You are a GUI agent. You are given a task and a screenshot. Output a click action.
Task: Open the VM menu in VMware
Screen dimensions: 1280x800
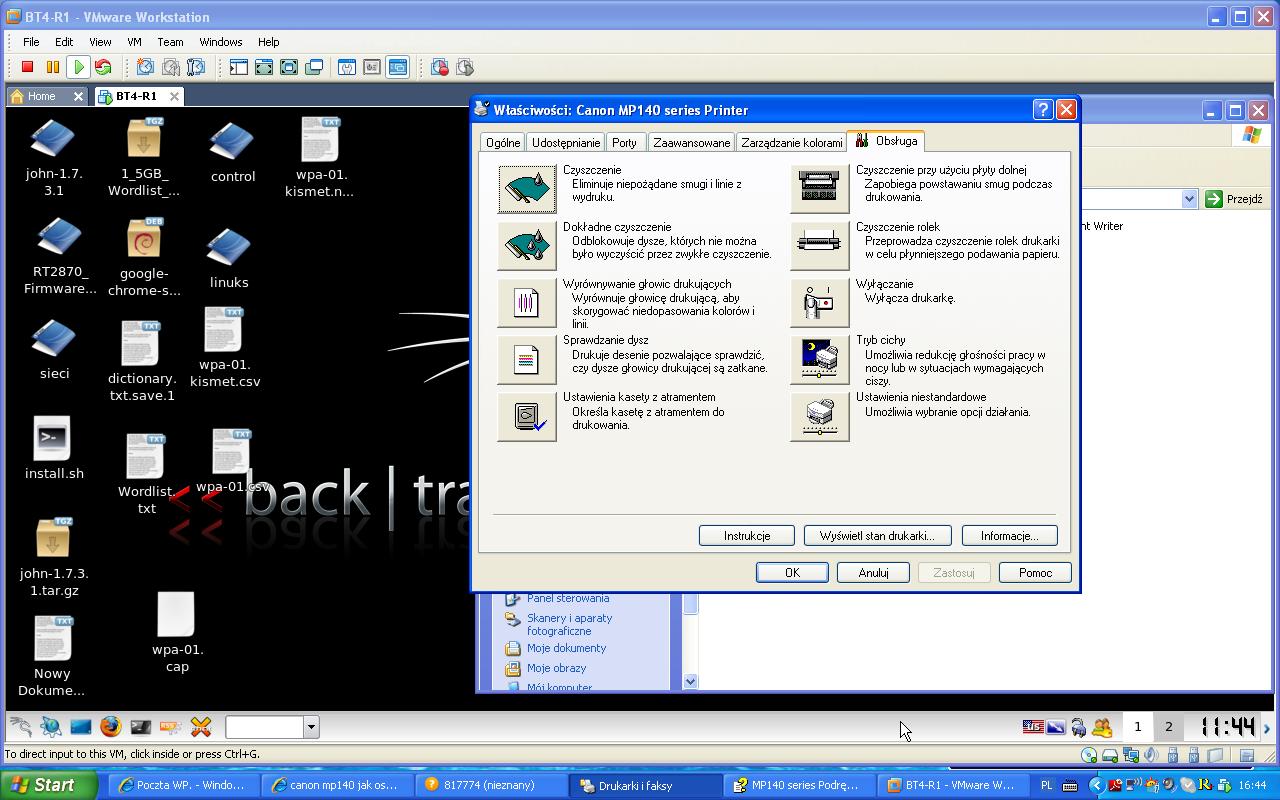point(134,42)
